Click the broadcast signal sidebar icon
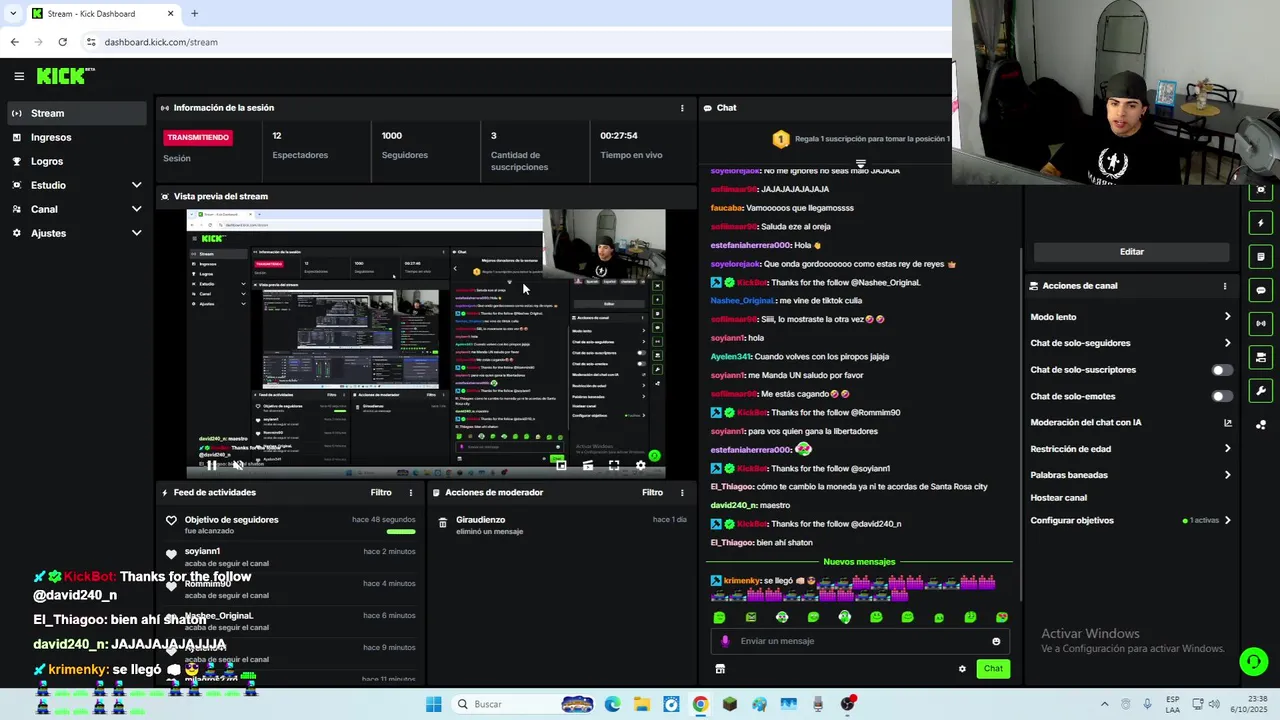Screen dimensions: 1280x720 (x=1261, y=323)
